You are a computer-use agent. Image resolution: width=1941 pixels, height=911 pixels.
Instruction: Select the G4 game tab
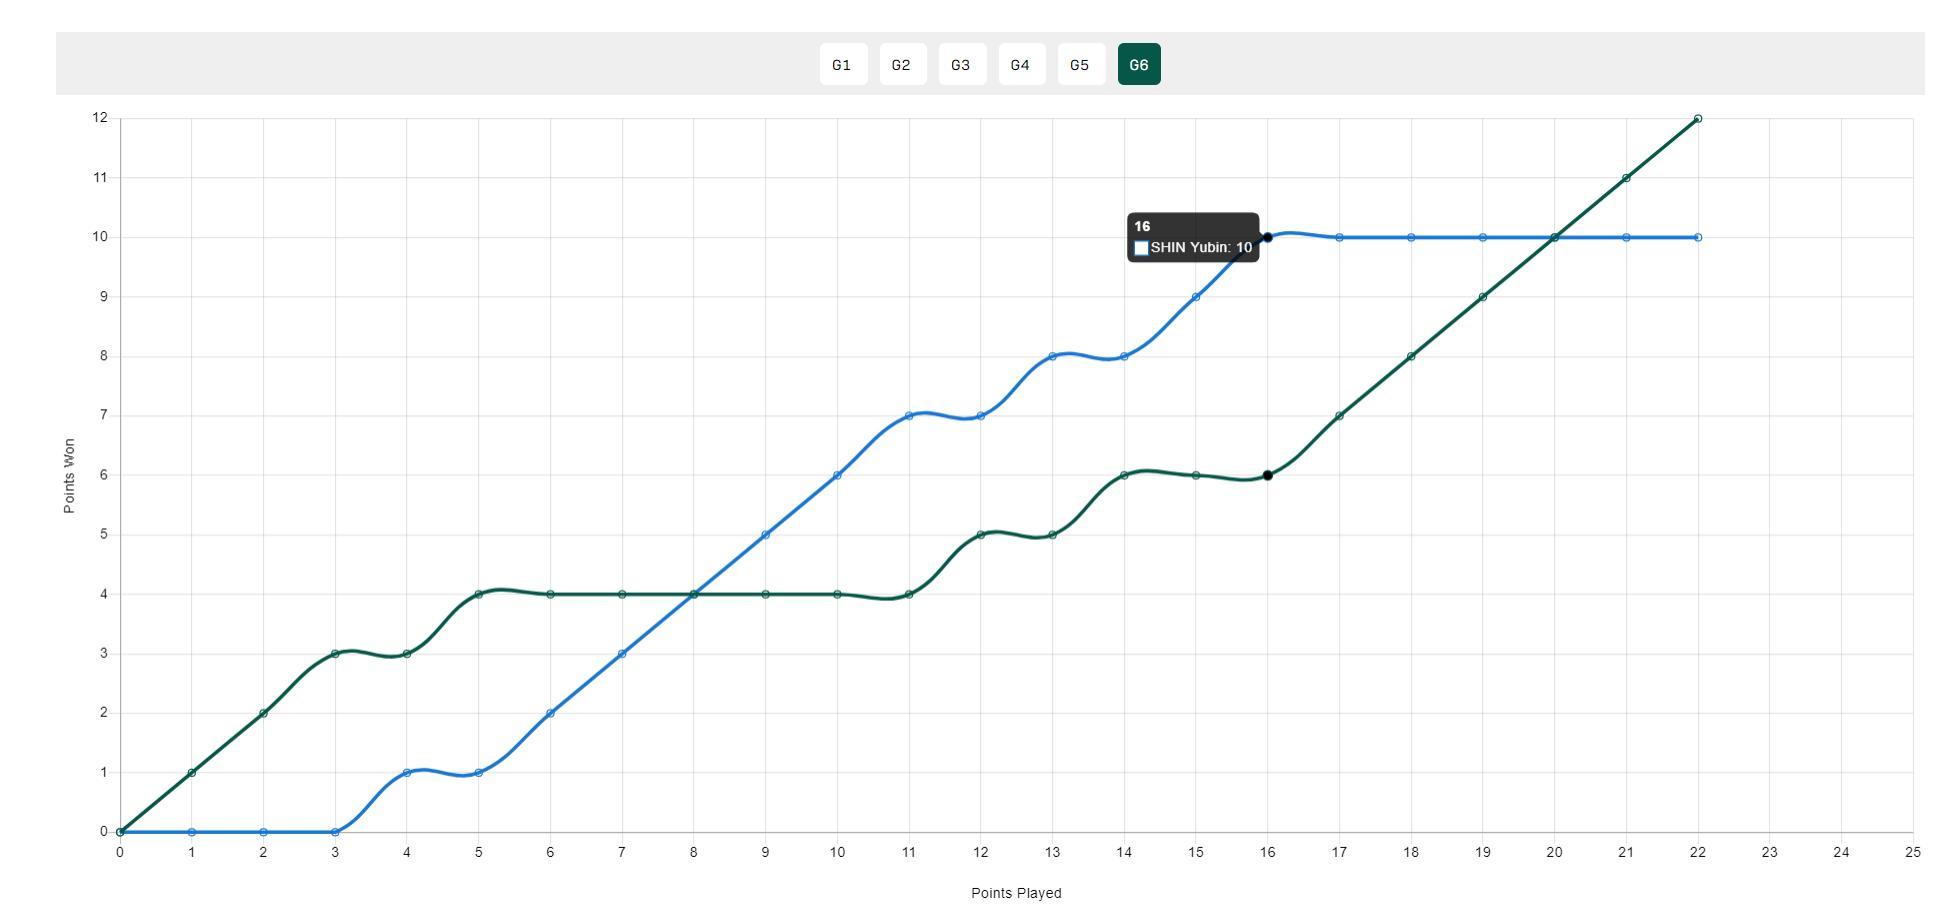1021,65
